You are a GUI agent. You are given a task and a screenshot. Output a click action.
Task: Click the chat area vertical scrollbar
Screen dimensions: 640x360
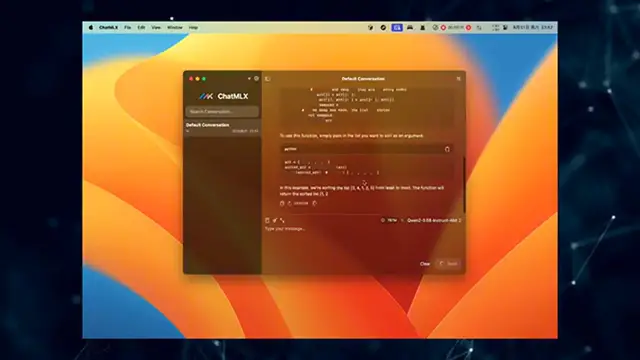(x=464, y=184)
